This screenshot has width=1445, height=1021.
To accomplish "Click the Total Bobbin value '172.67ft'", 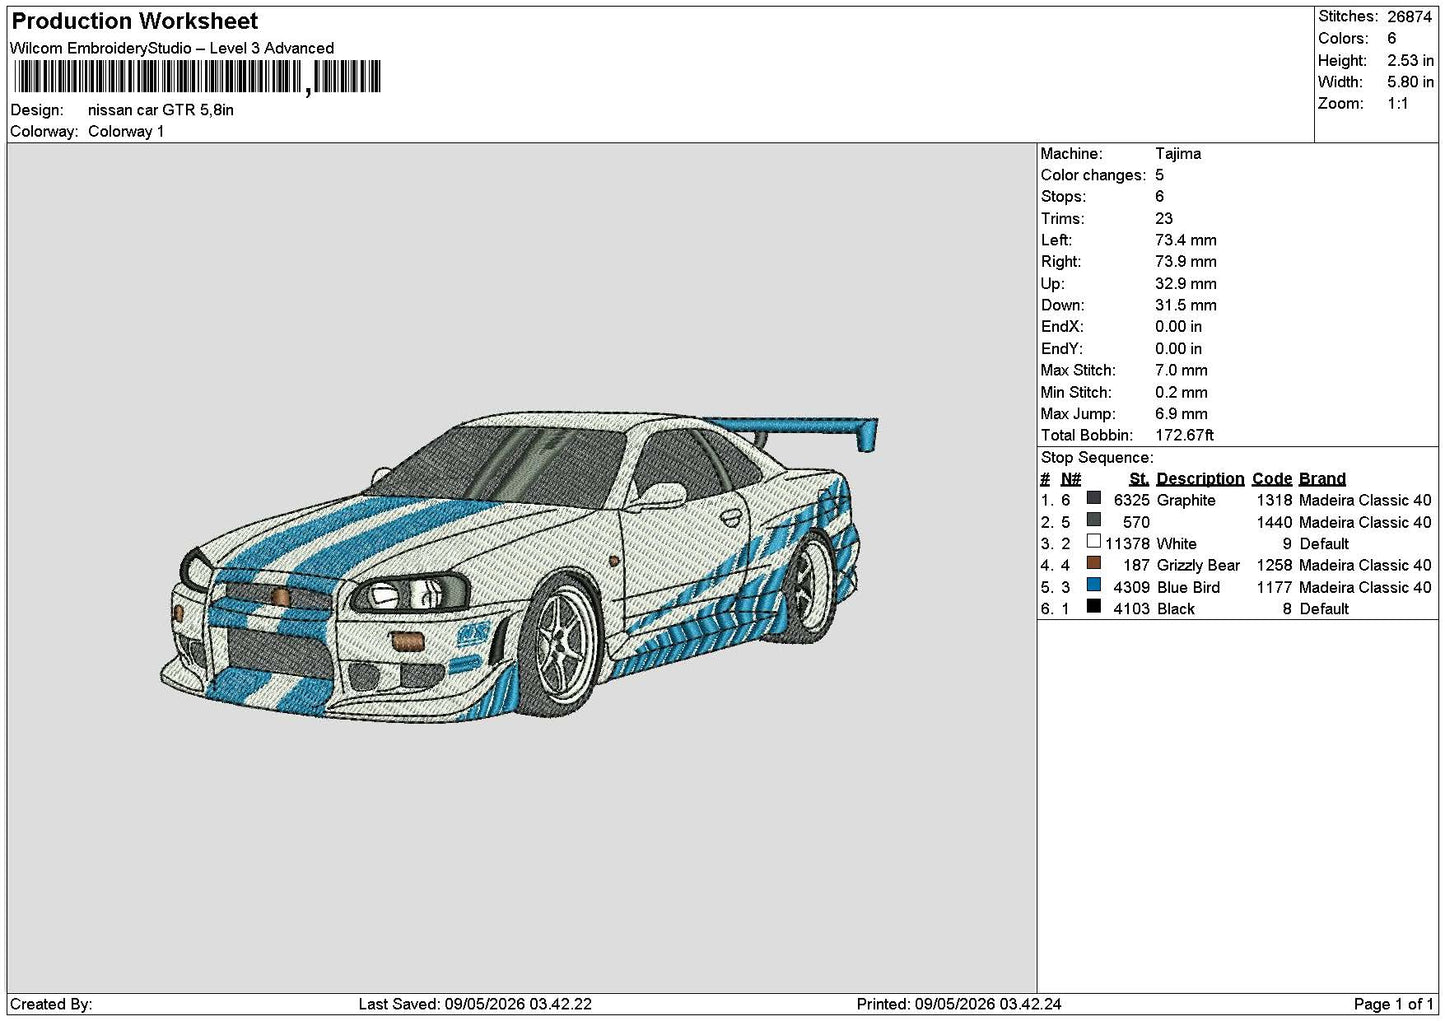I will pos(1185,435).
